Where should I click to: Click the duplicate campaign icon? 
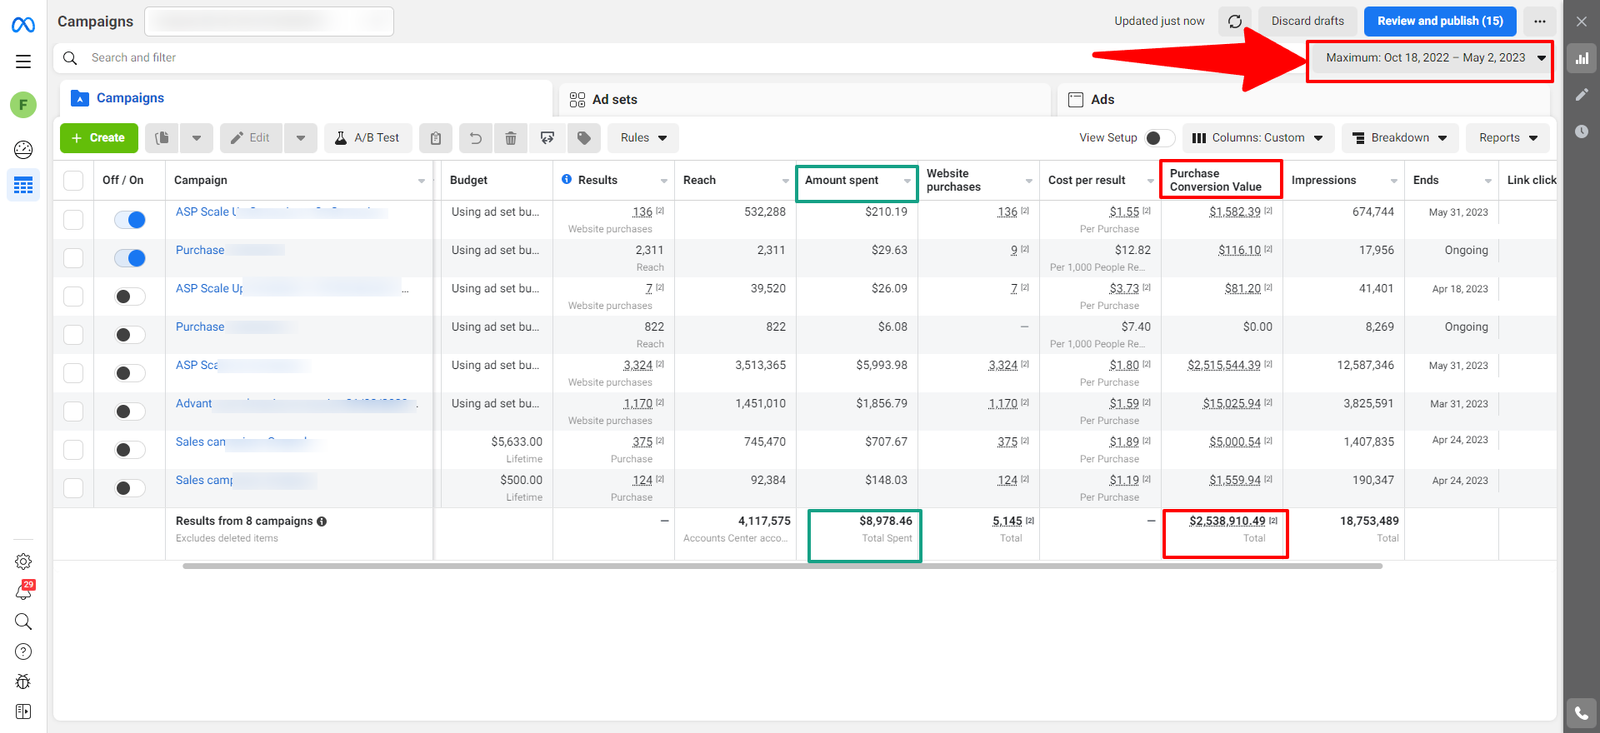[162, 138]
